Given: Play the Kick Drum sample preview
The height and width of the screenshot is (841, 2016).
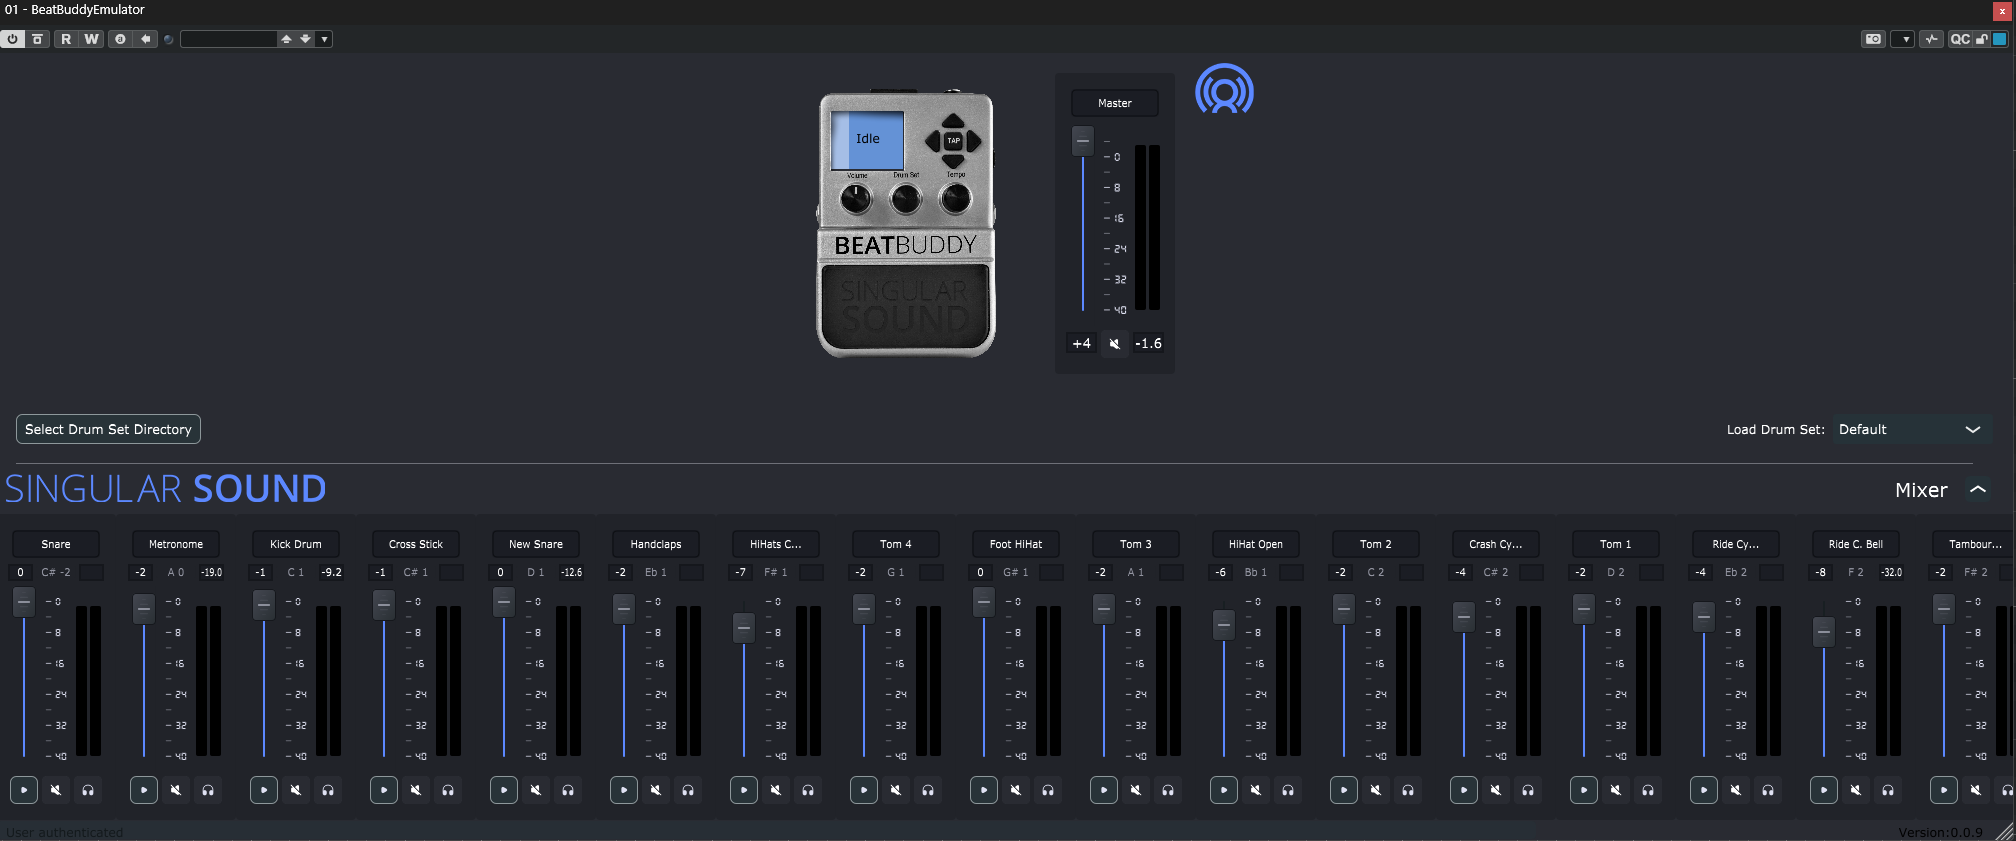Looking at the screenshot, I should (x=264, y=790).
